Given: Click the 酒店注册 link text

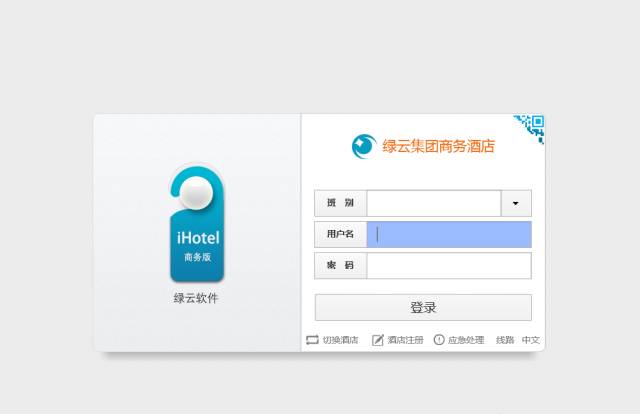Looking at the screenshot, I should (405, 340).
